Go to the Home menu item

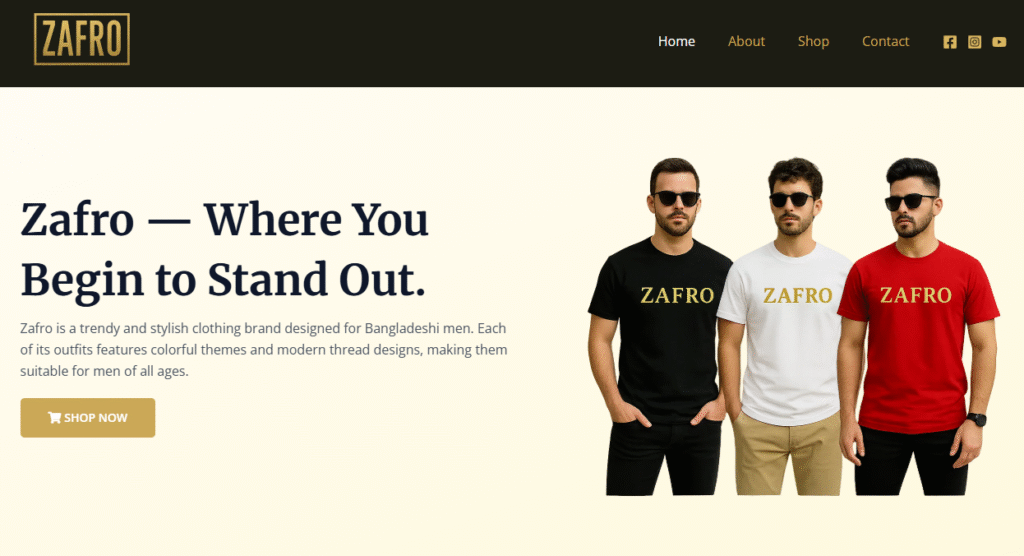pos(676,41)
